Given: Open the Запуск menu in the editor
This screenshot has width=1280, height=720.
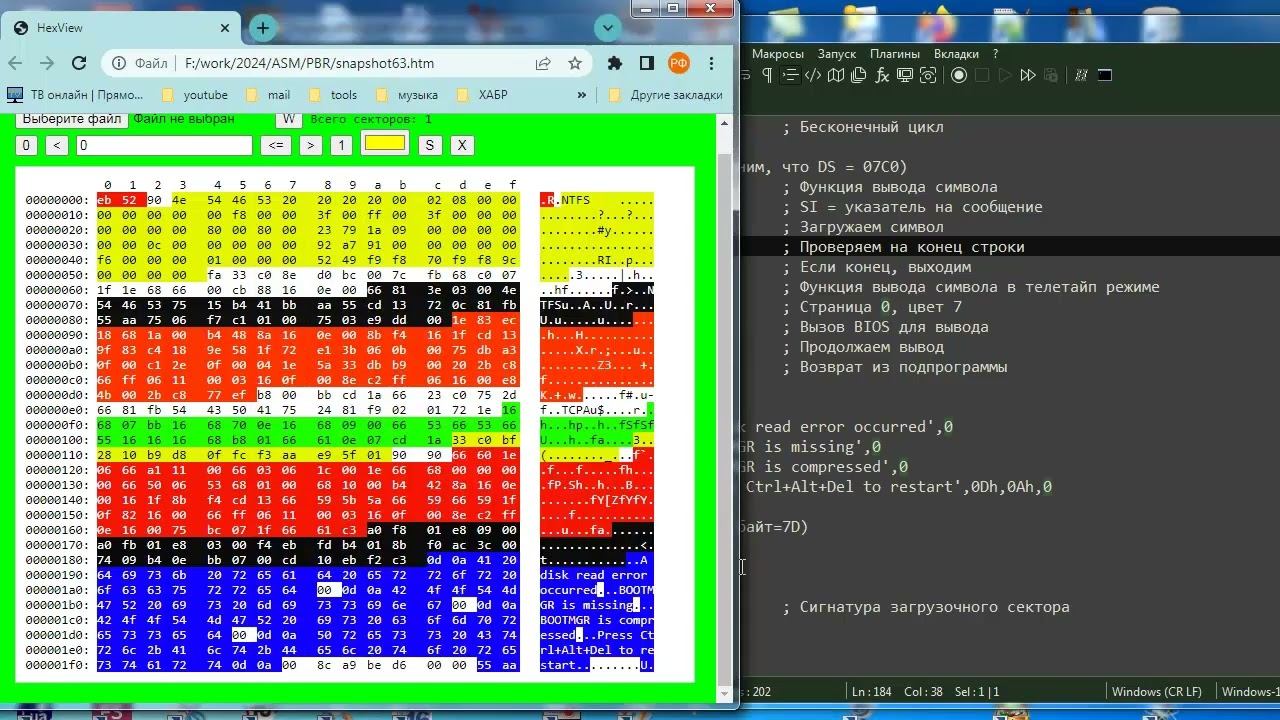Looking at the screenshot, I should coord(836,54).
